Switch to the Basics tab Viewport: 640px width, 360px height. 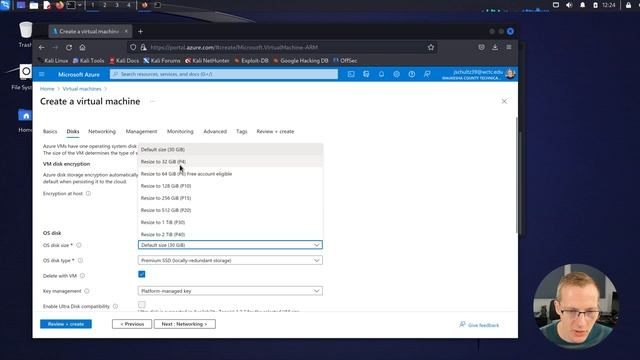(50, 131)
